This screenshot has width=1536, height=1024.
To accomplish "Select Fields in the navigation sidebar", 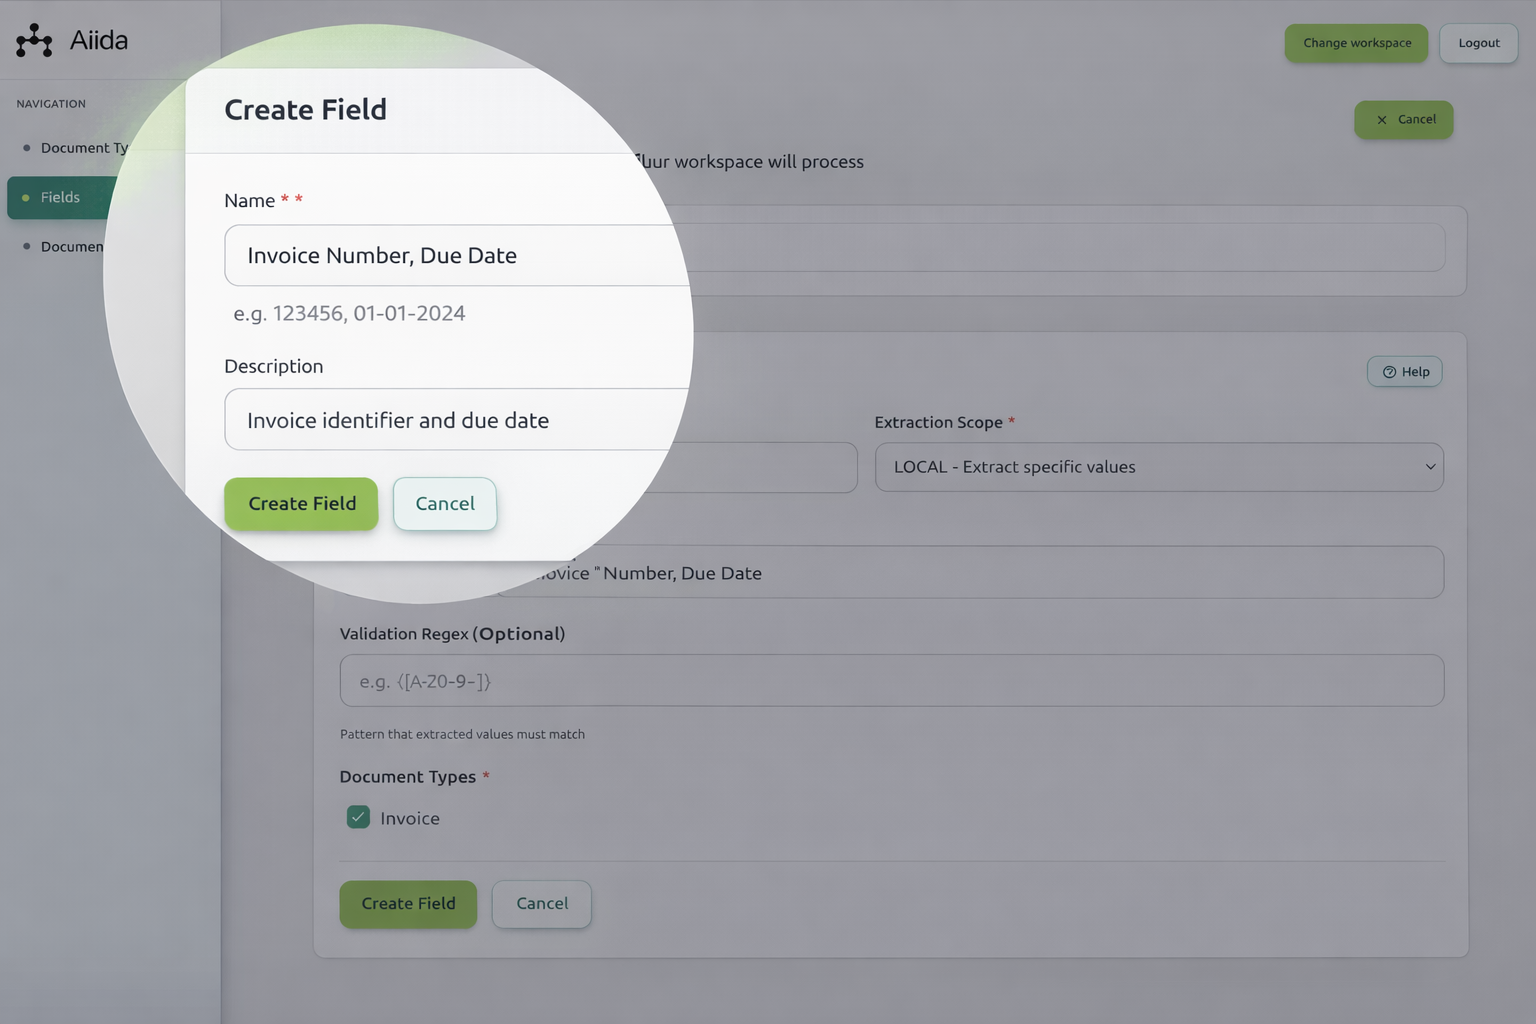I will (60, 197).
